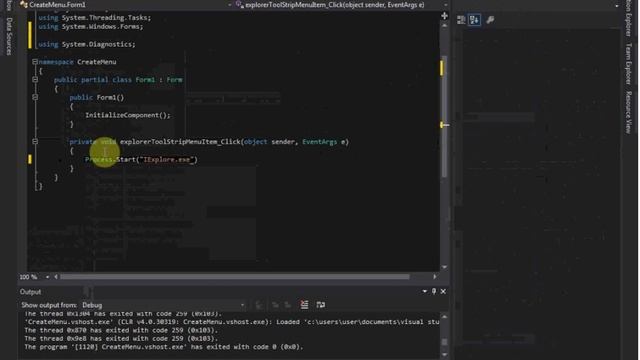Sort Properties panel alphabetically
The image size is (640, 360).
click(x=474, y=20)
